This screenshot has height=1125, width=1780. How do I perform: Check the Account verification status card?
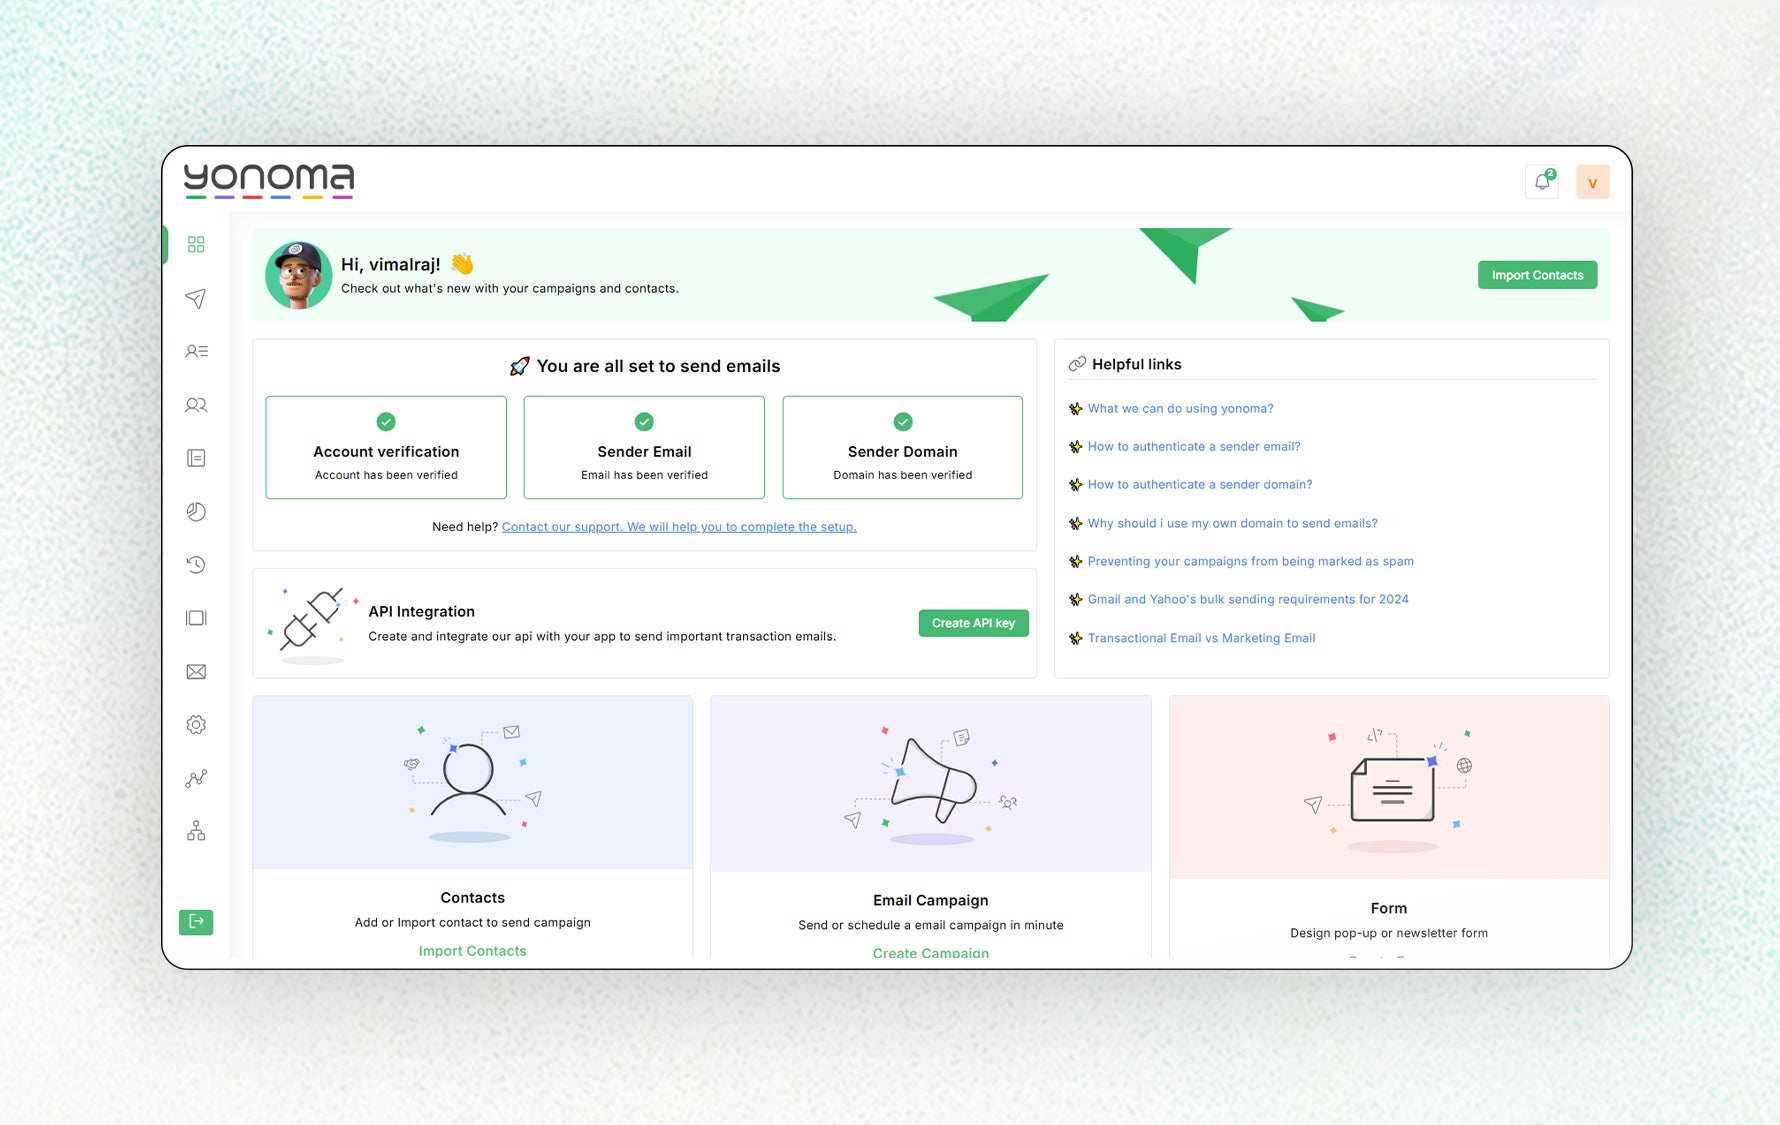[386, 447]
